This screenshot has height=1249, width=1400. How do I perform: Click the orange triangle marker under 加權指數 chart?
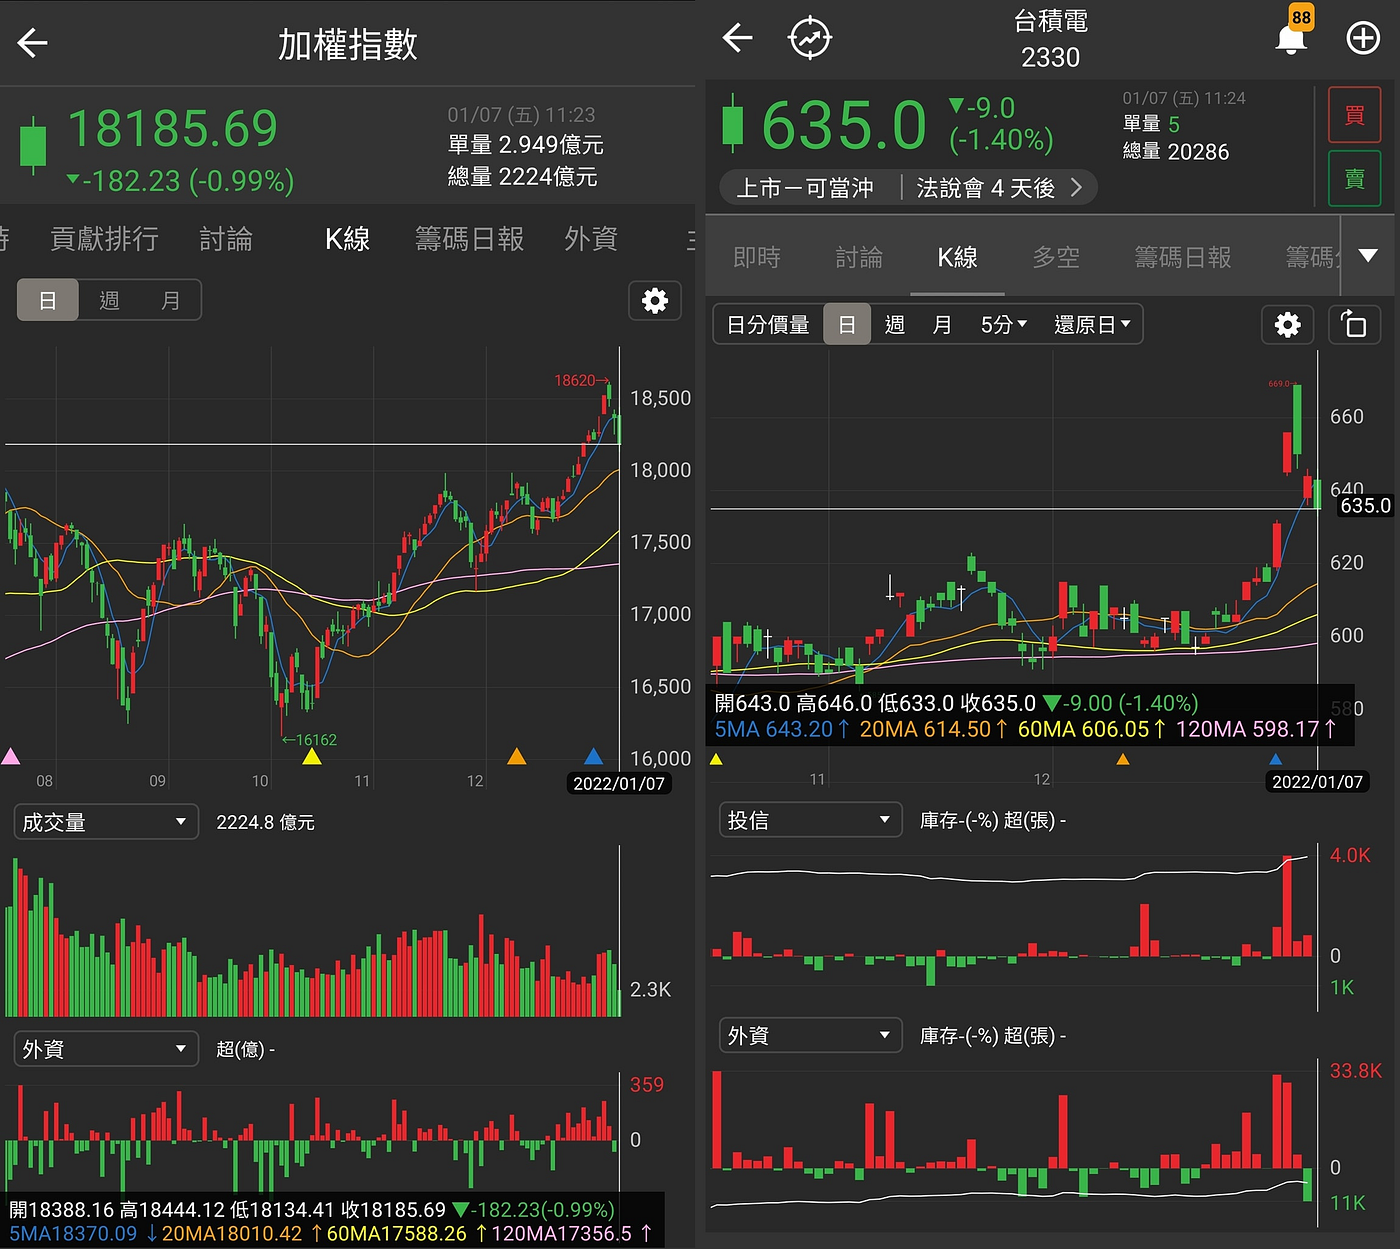point(517,756)
